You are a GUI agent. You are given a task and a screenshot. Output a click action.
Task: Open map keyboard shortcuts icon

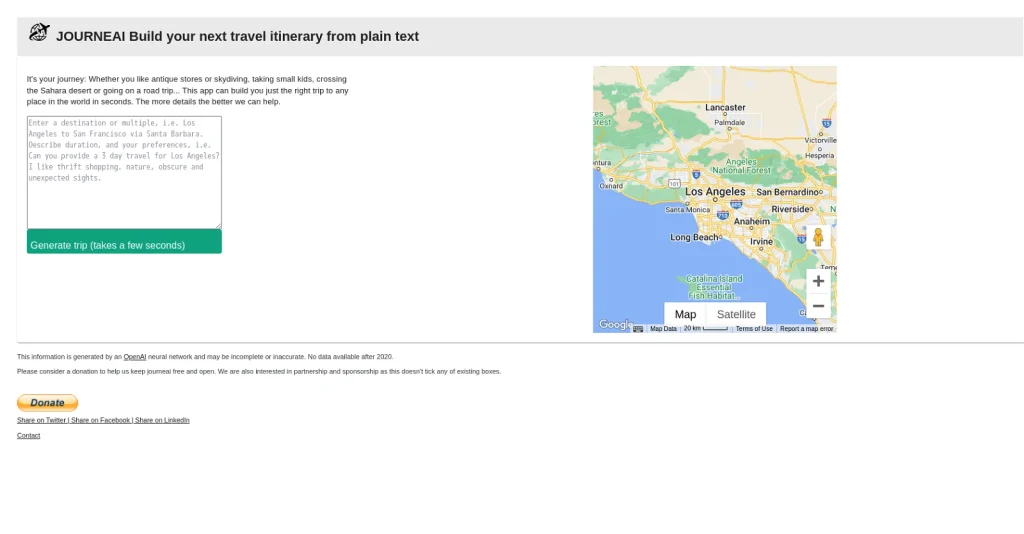coord(638,329)
